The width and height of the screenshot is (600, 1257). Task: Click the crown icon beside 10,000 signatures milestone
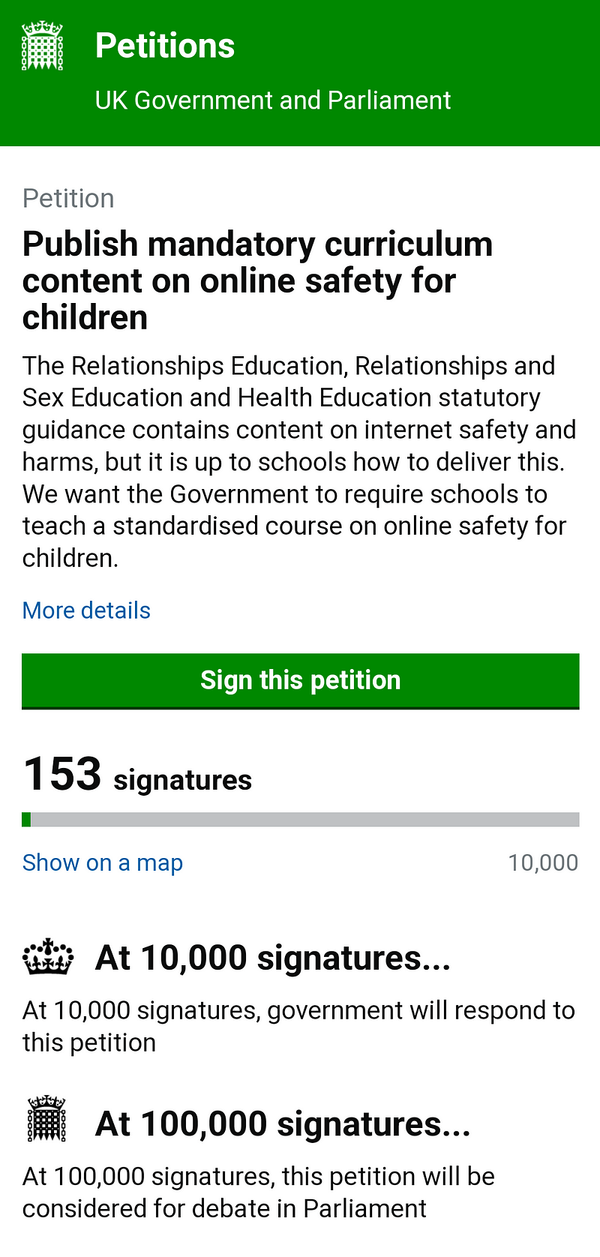pos(46,956)
